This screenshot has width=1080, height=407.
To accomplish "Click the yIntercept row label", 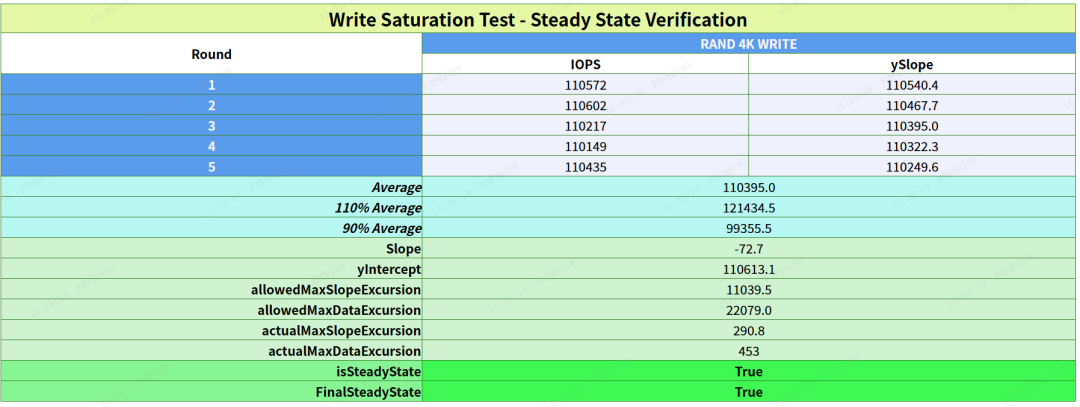I will pyautogui.click(x=389, y=269).
